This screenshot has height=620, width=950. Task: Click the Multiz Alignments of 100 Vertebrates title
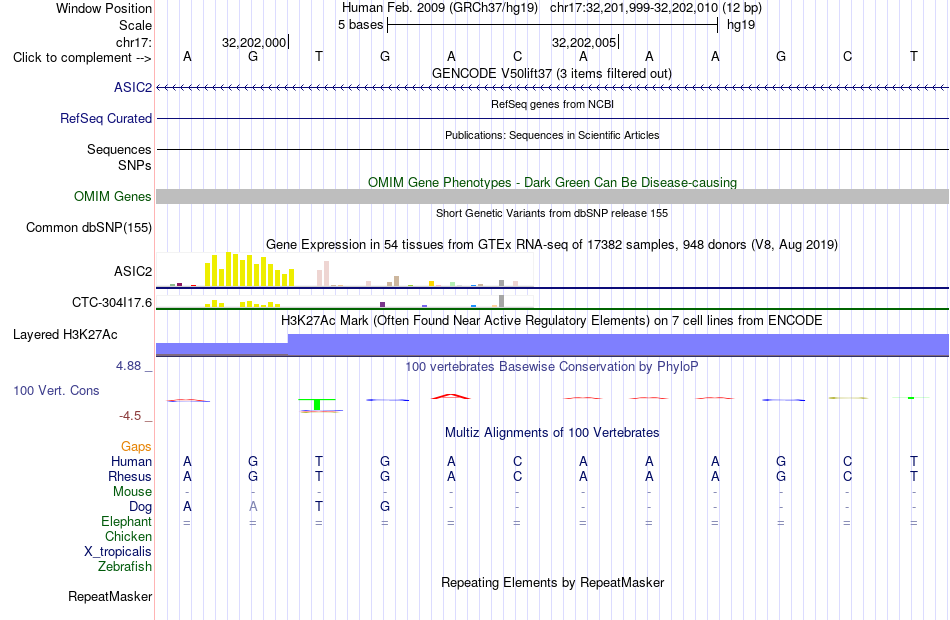click(x=552, y=433)
